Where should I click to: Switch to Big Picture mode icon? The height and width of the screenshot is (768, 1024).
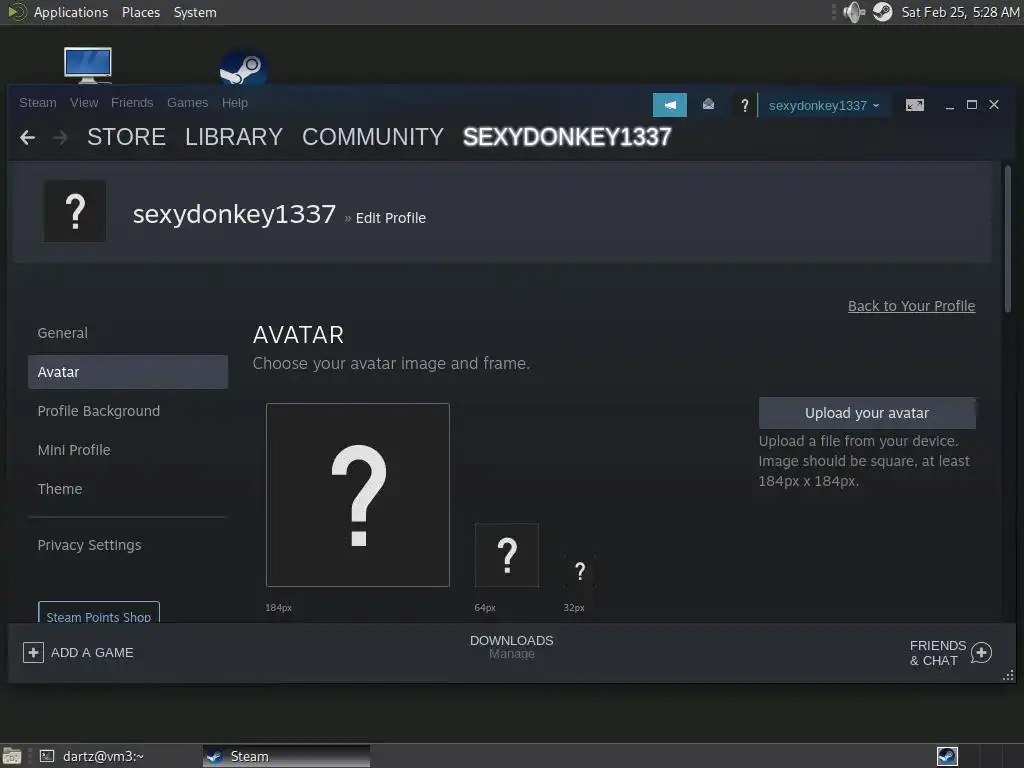coord(914,105)
